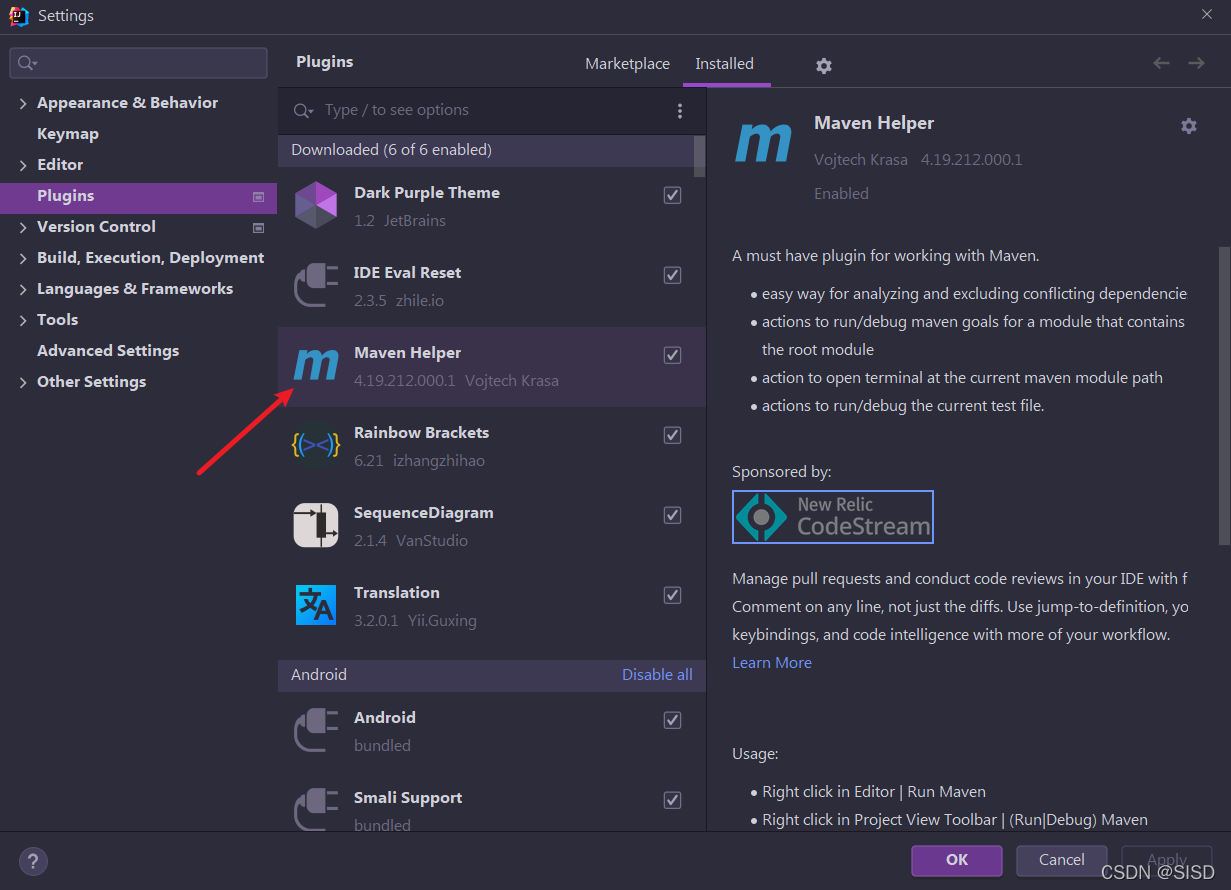Disable the Dark Purple Theme checkbox
Image resolution: width=1231 pixels, height=890 pixels.
[x=673, y=195]
